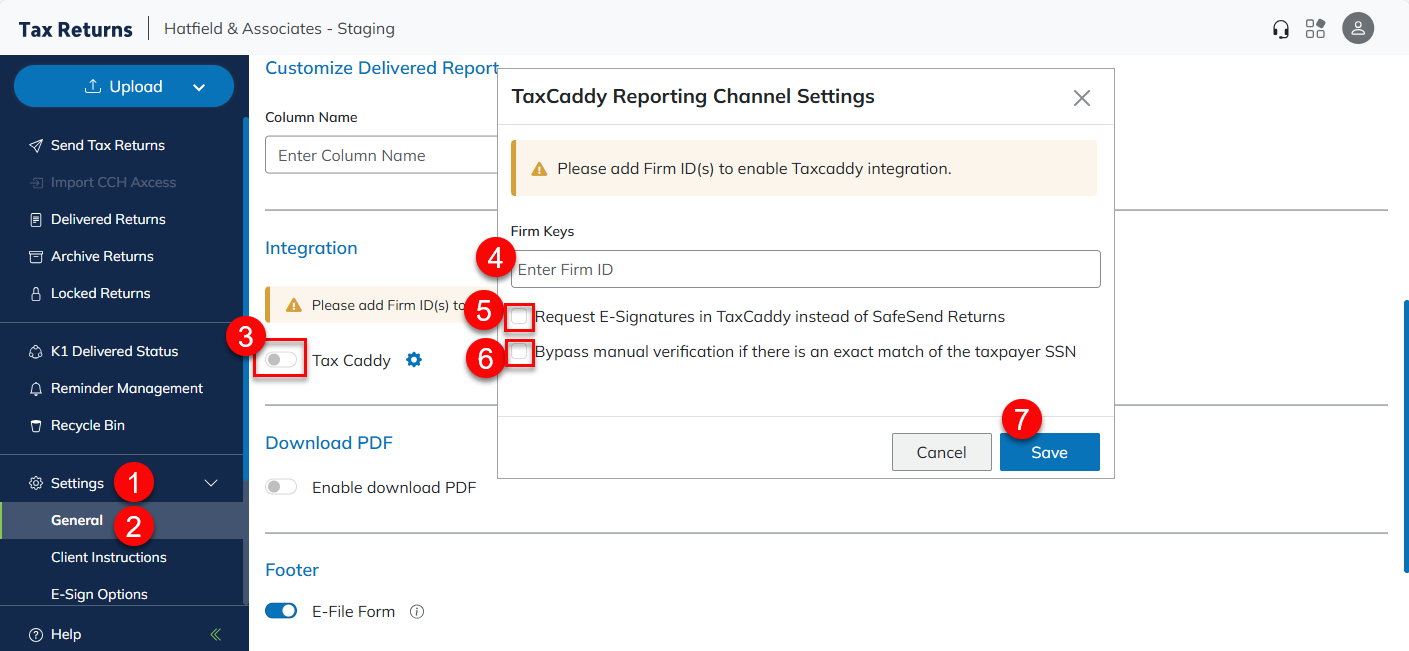
Task: Enable the download PDF toggle
Action: click(x=281, y=487)
